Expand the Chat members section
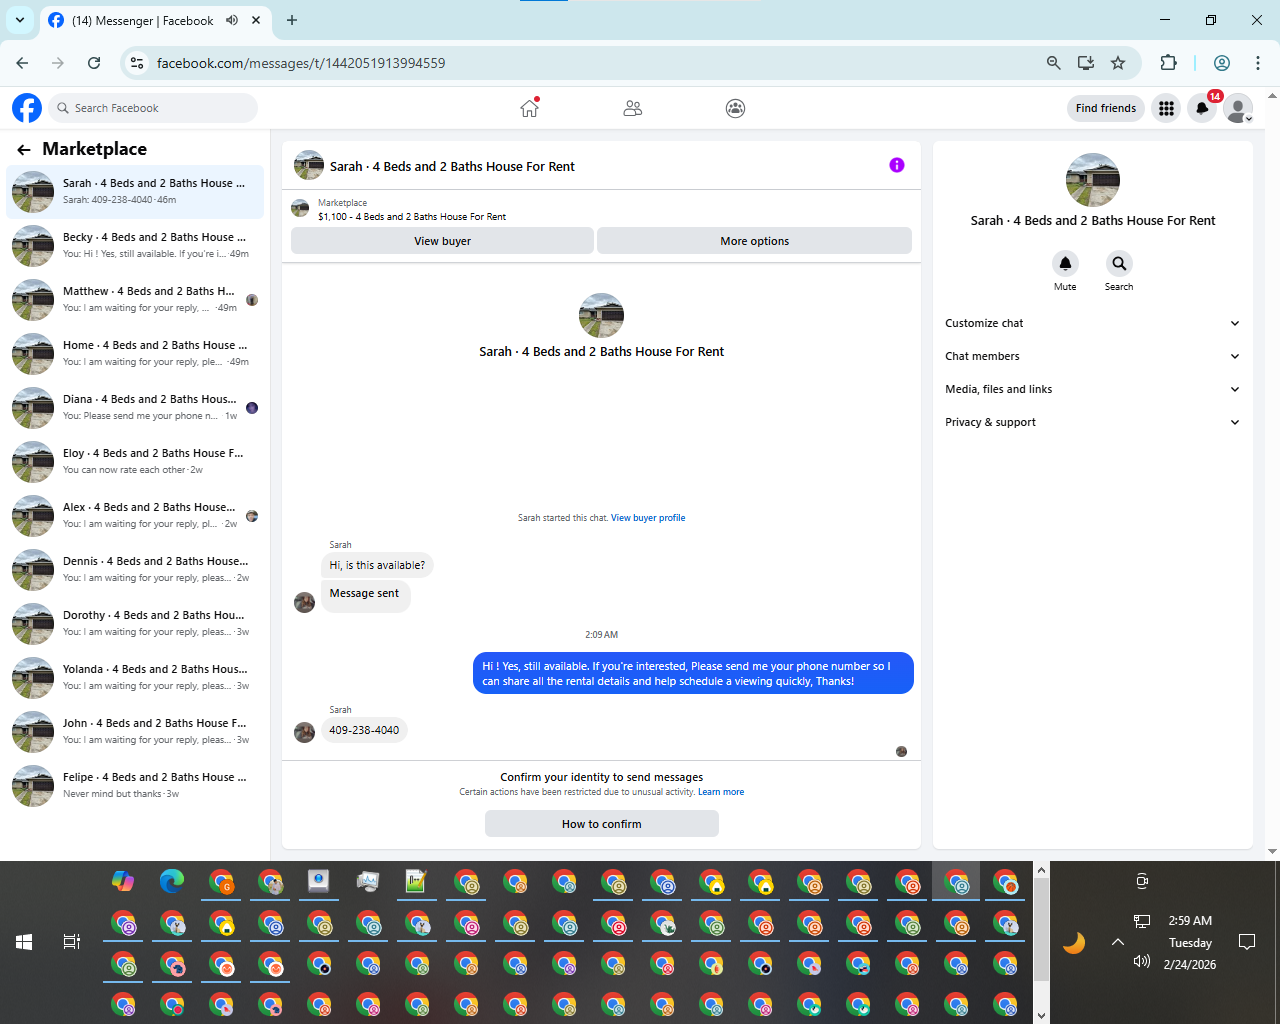Viewport: 1280px width, 1024px height. (x=1093, y=356)
